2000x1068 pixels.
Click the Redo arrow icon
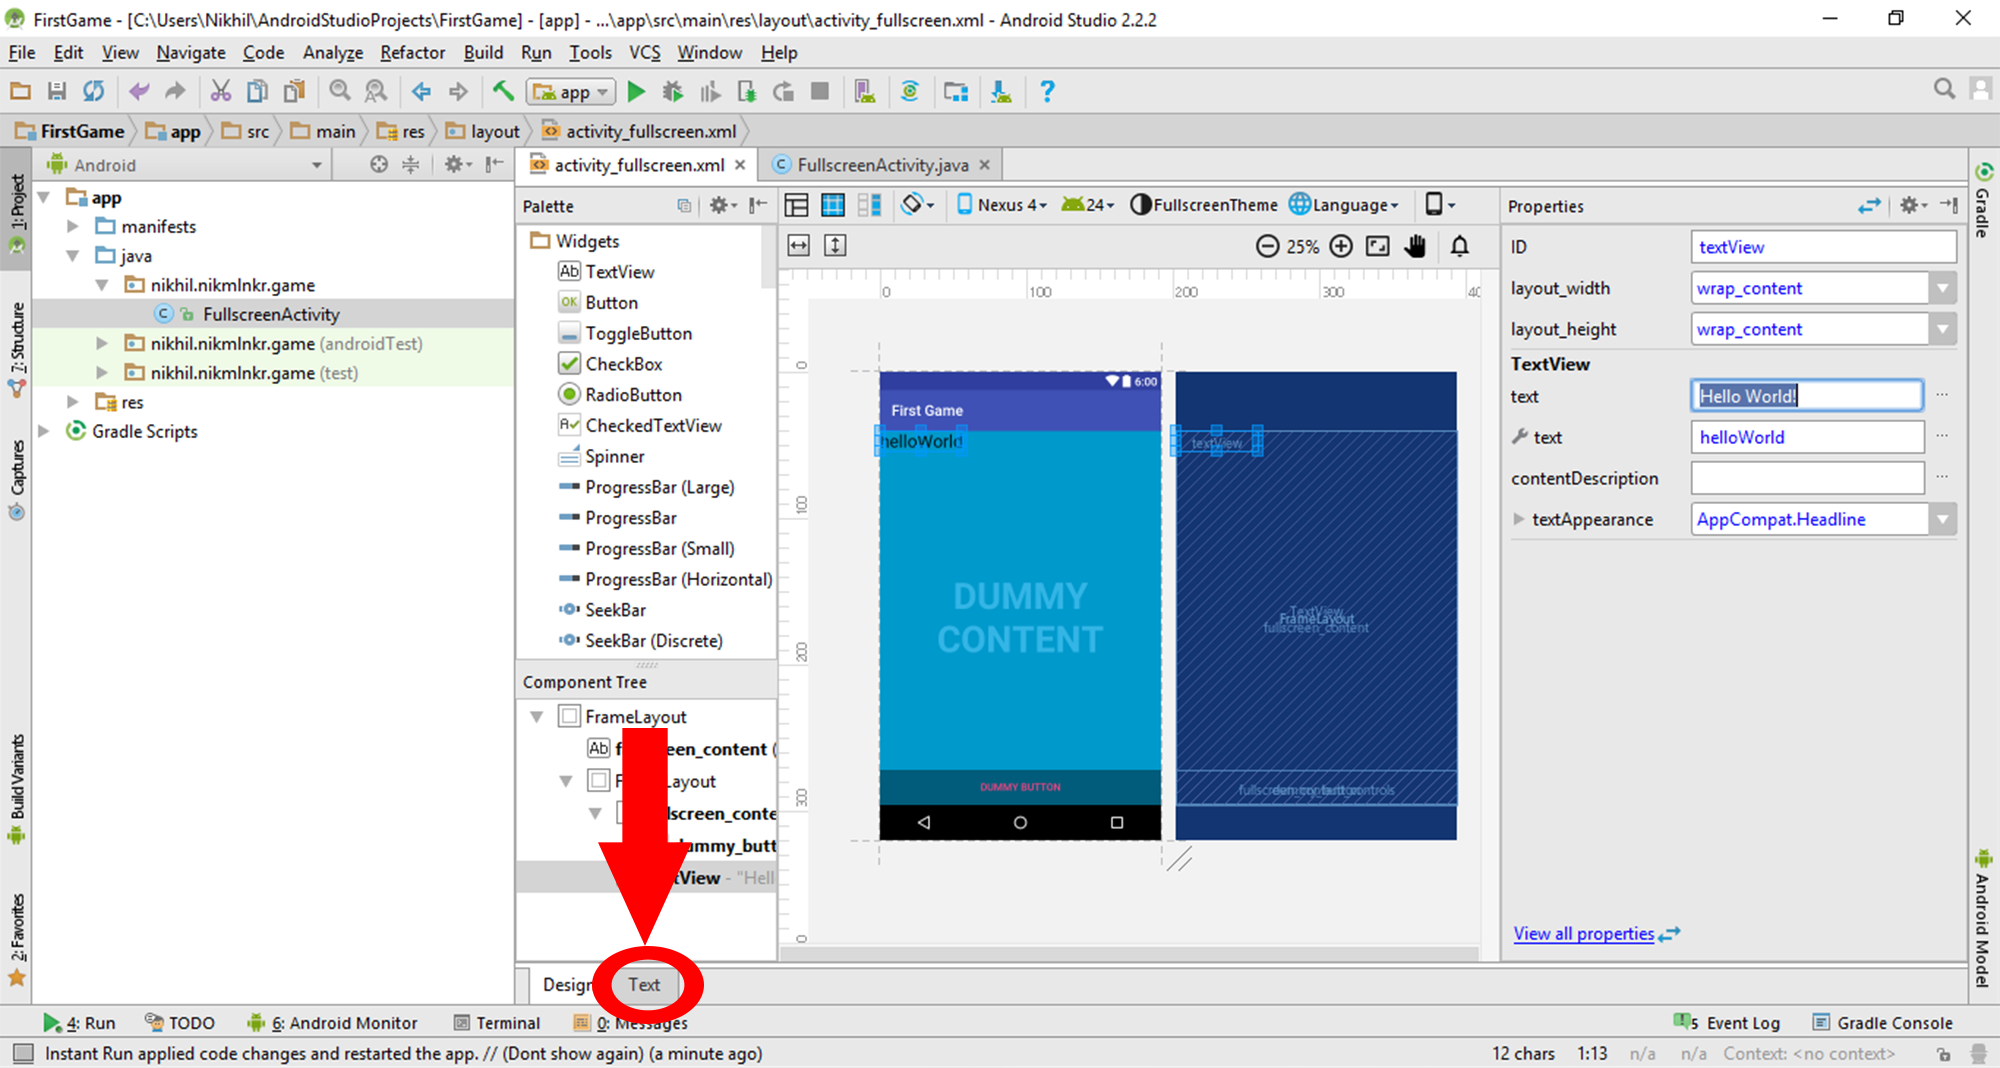click(175, 92)
